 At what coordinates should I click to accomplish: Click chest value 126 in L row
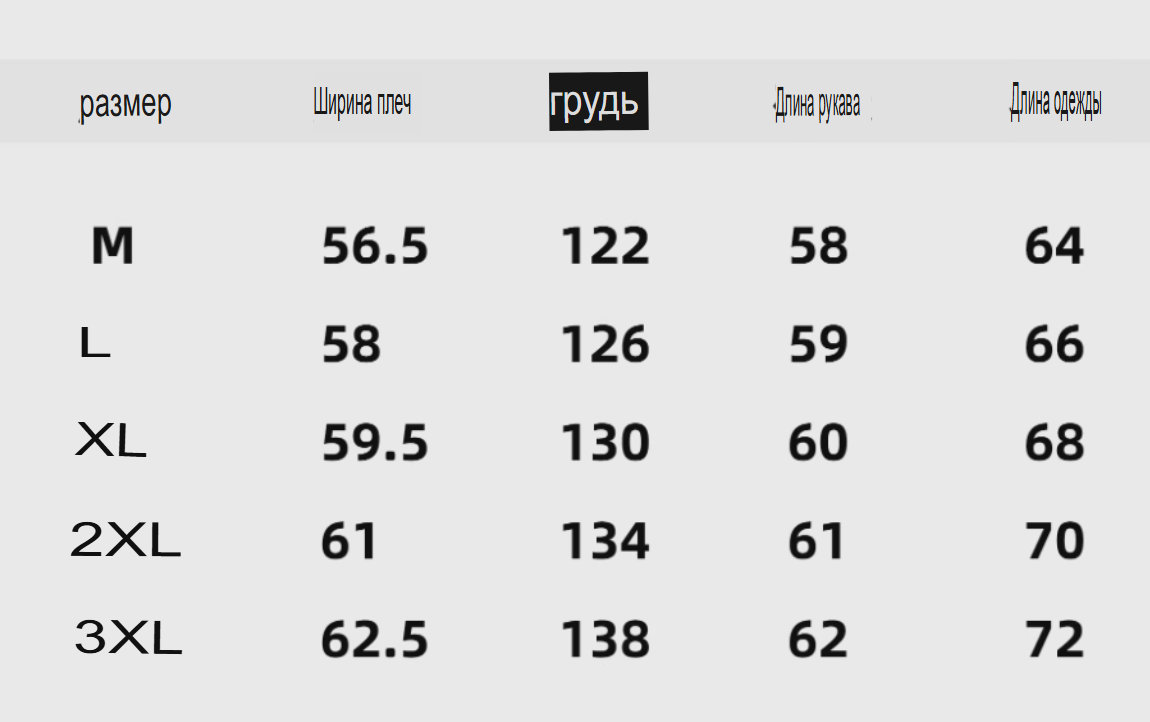pyautogui.click(x=605, y=345)
